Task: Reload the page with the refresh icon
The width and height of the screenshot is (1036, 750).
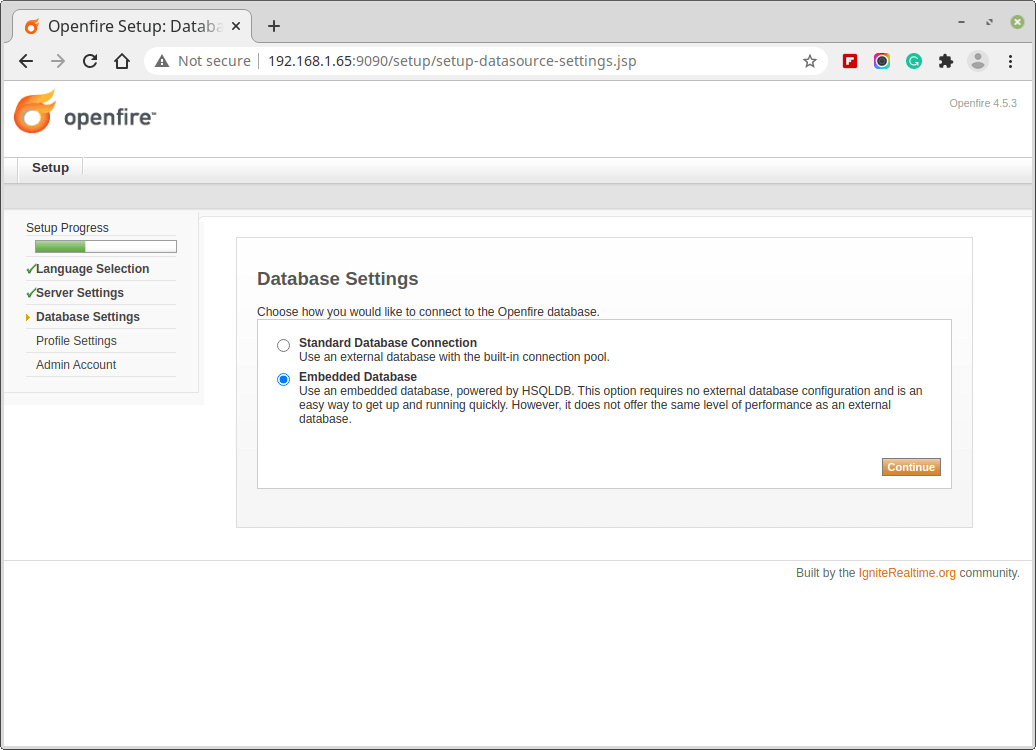Action: click(90, 61)
